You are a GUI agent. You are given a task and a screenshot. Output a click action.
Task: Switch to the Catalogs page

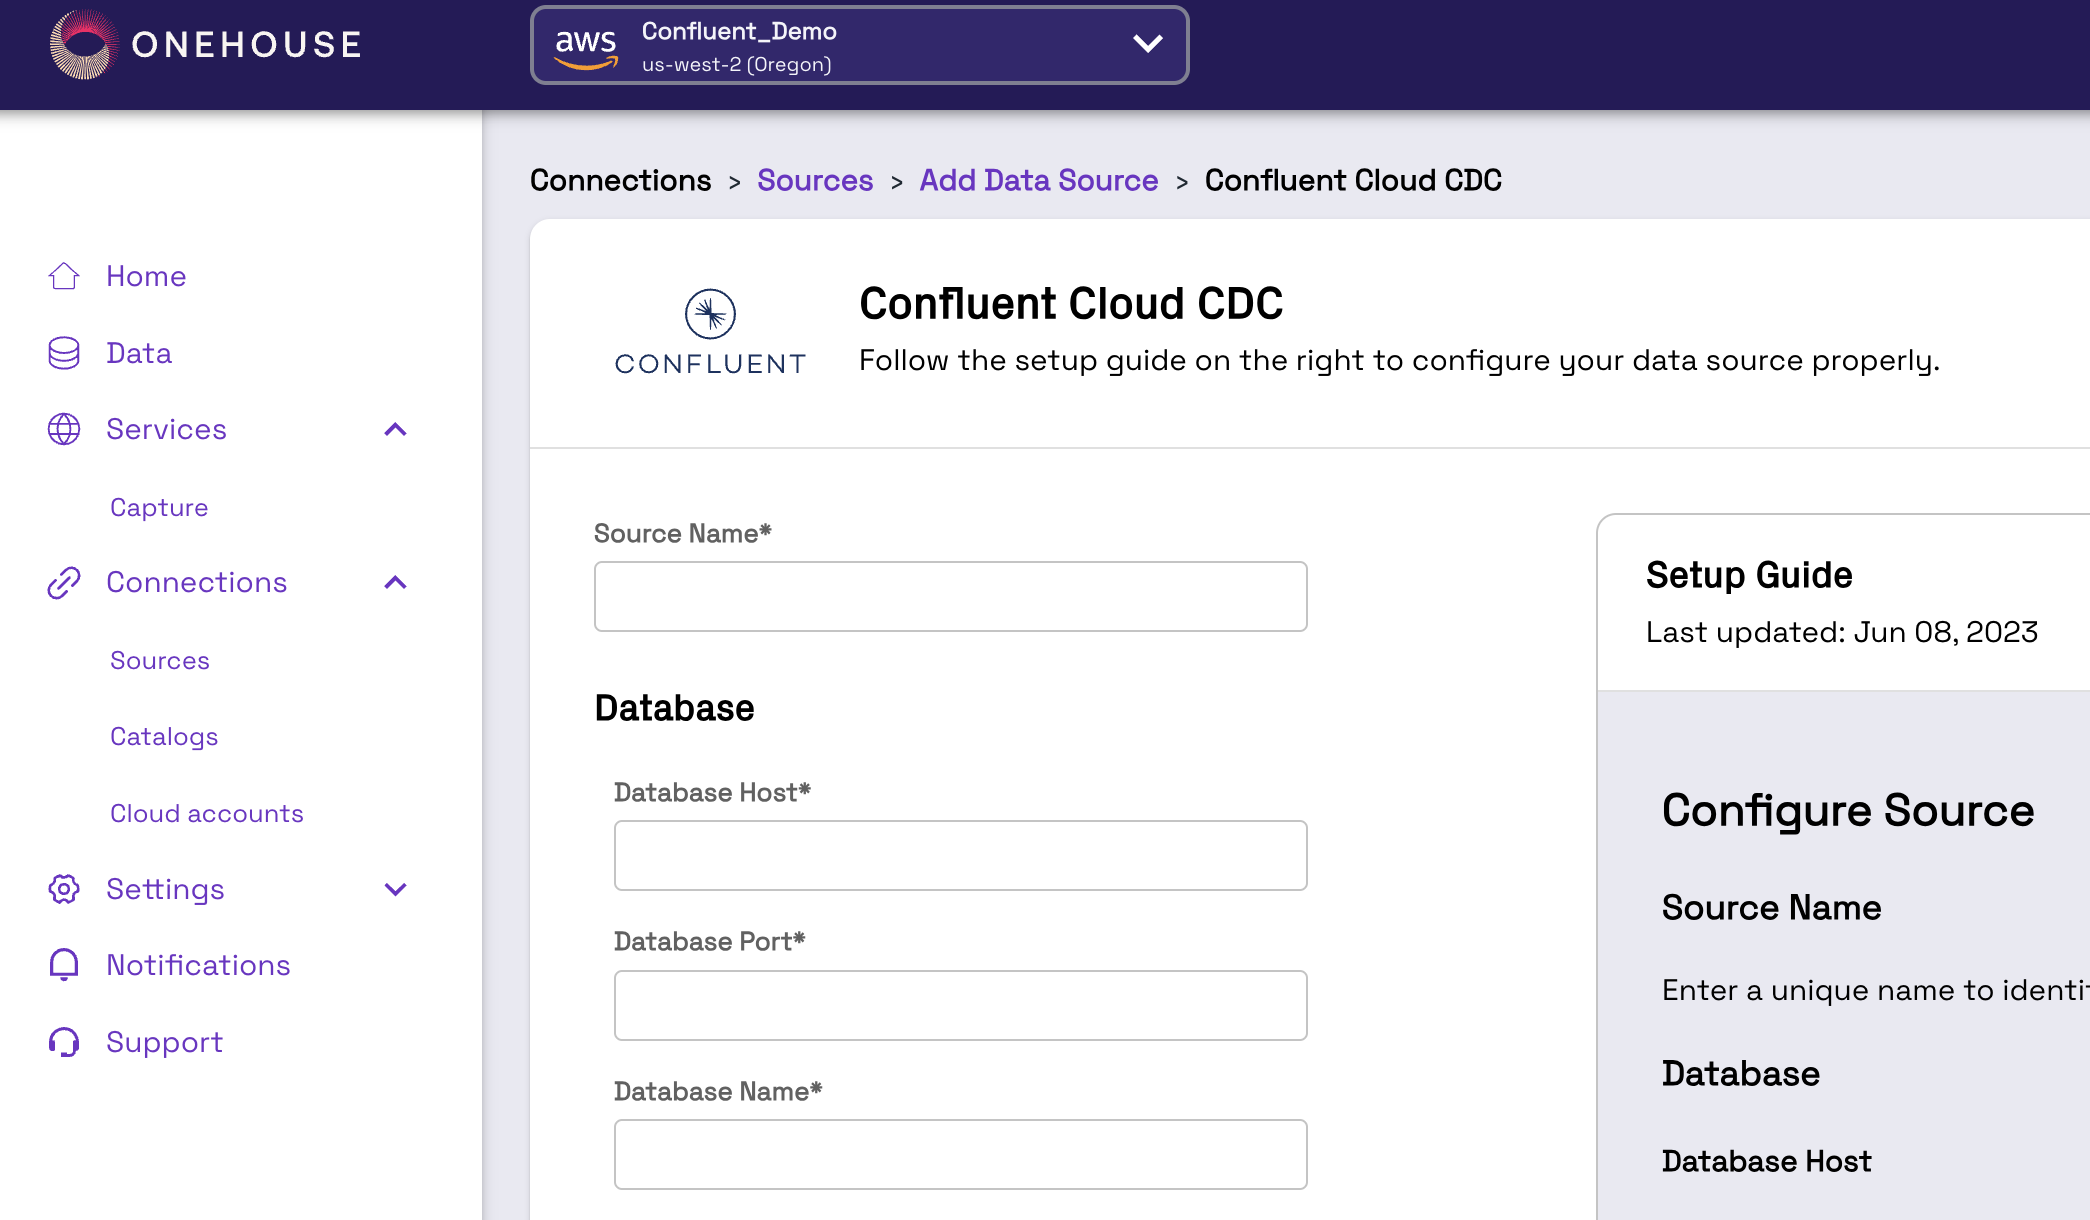coord(163,737)
